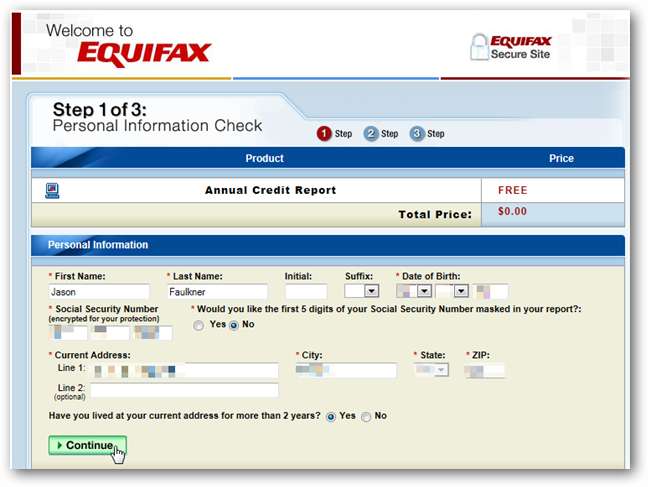Click the red Equifax logo in header

(144, 54)
